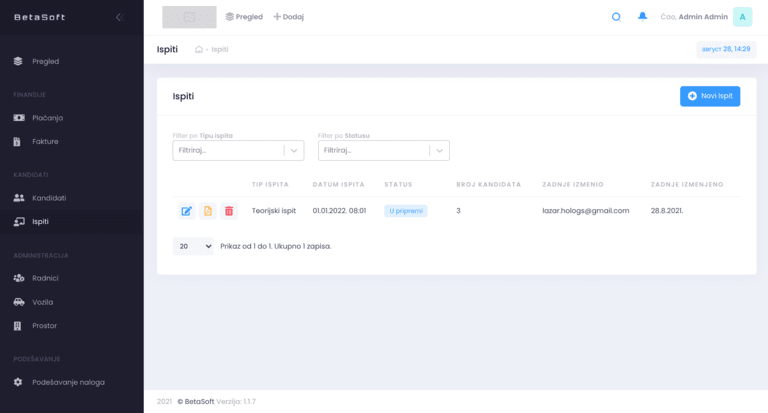768x413 pixels.
Task: Open the Tipu ispita filter dropdown
Action: pos(238,150)
